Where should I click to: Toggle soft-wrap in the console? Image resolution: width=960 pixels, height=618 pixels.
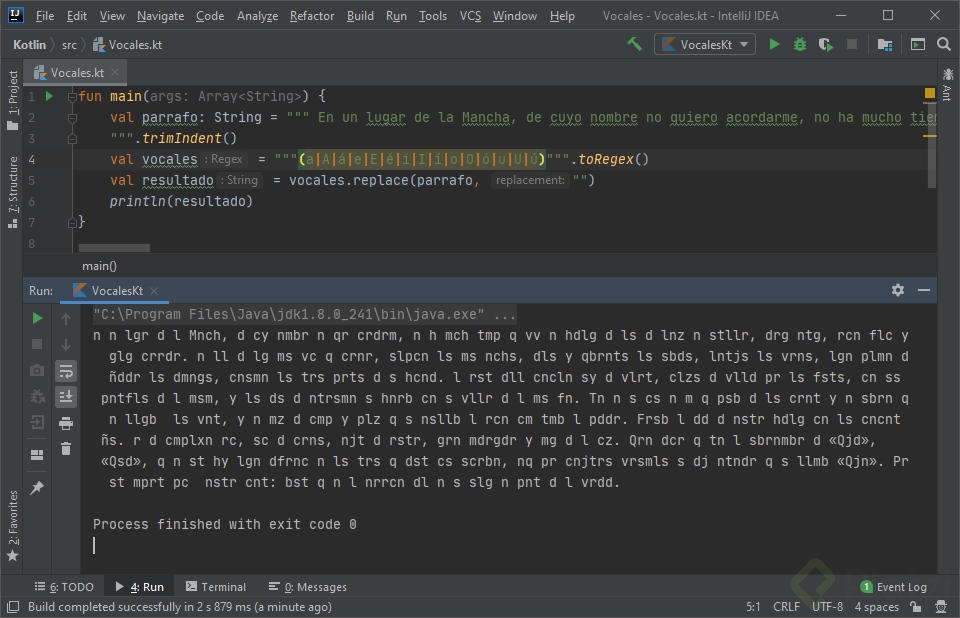point(66,371)
